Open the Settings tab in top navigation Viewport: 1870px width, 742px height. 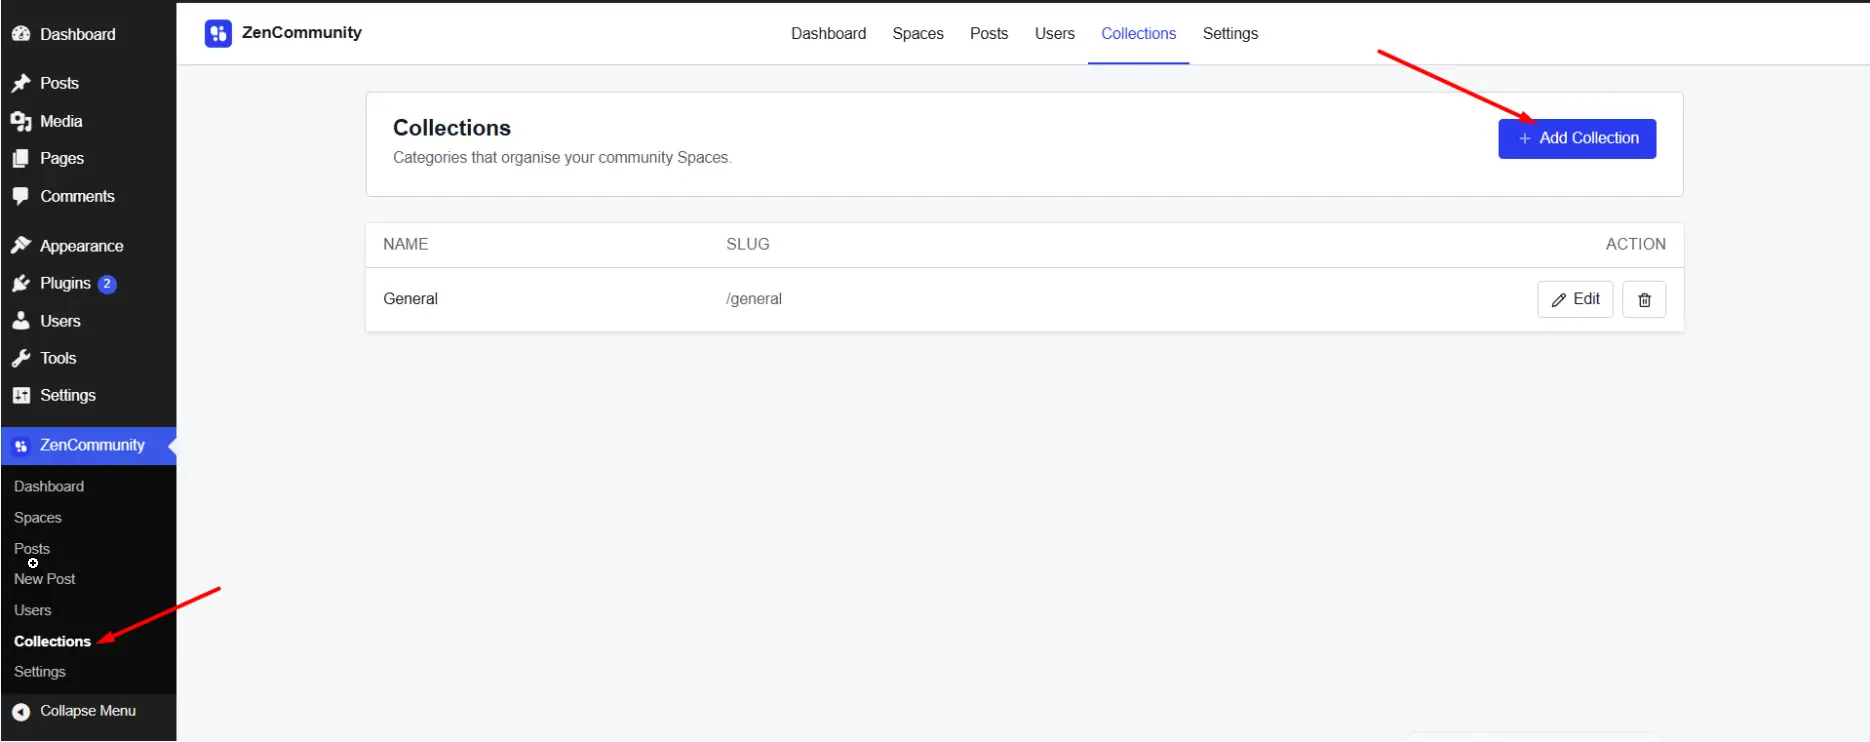1230,34
